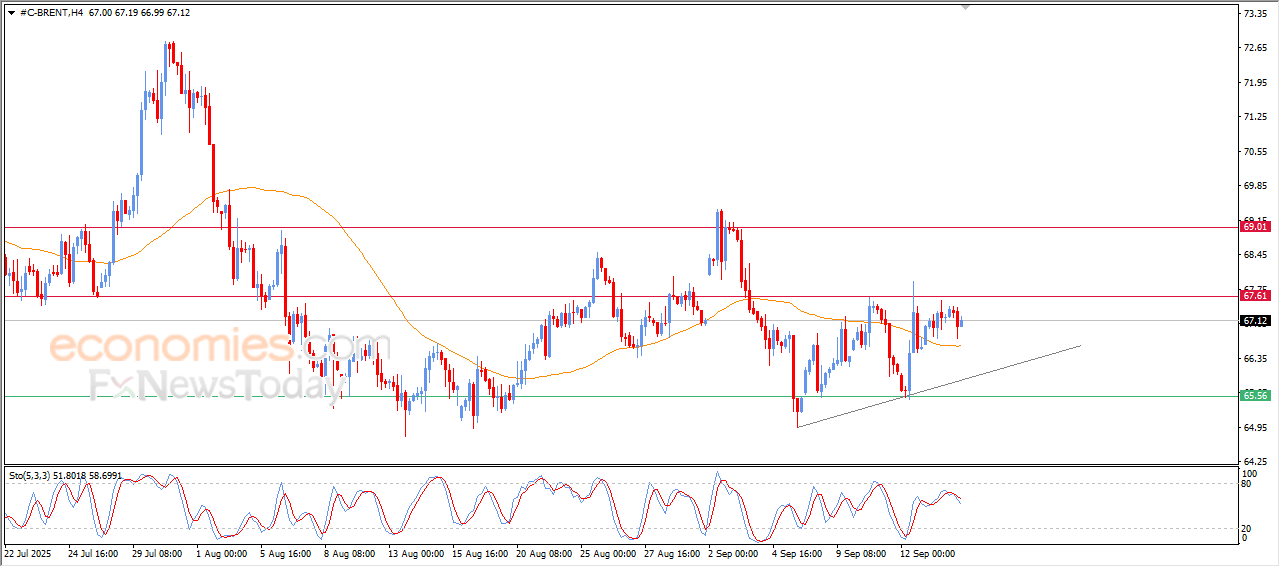Click the 71.25 price scale value
Image resolution: width=1280 pixels, height=567 pixels.
pos(1256,117)
